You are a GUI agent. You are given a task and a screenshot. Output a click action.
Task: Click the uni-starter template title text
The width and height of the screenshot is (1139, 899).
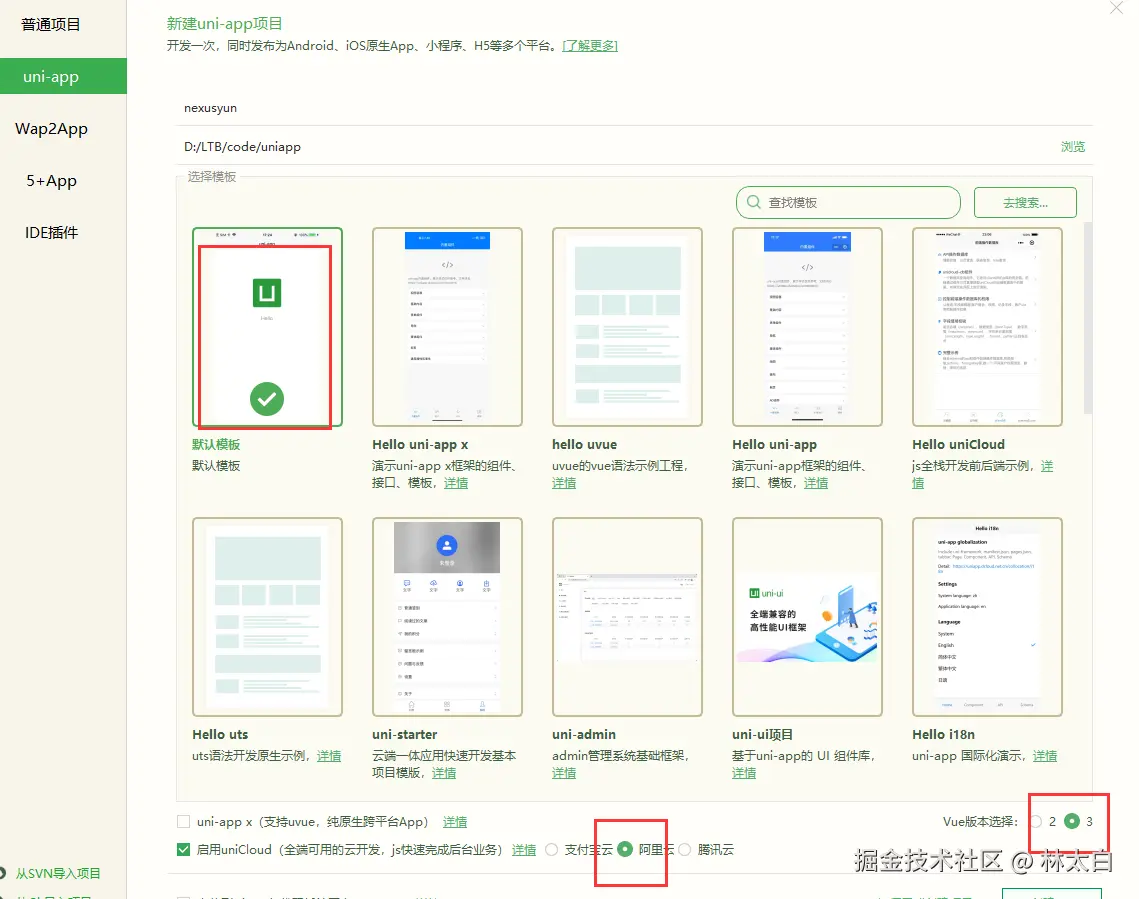[405, 734]
